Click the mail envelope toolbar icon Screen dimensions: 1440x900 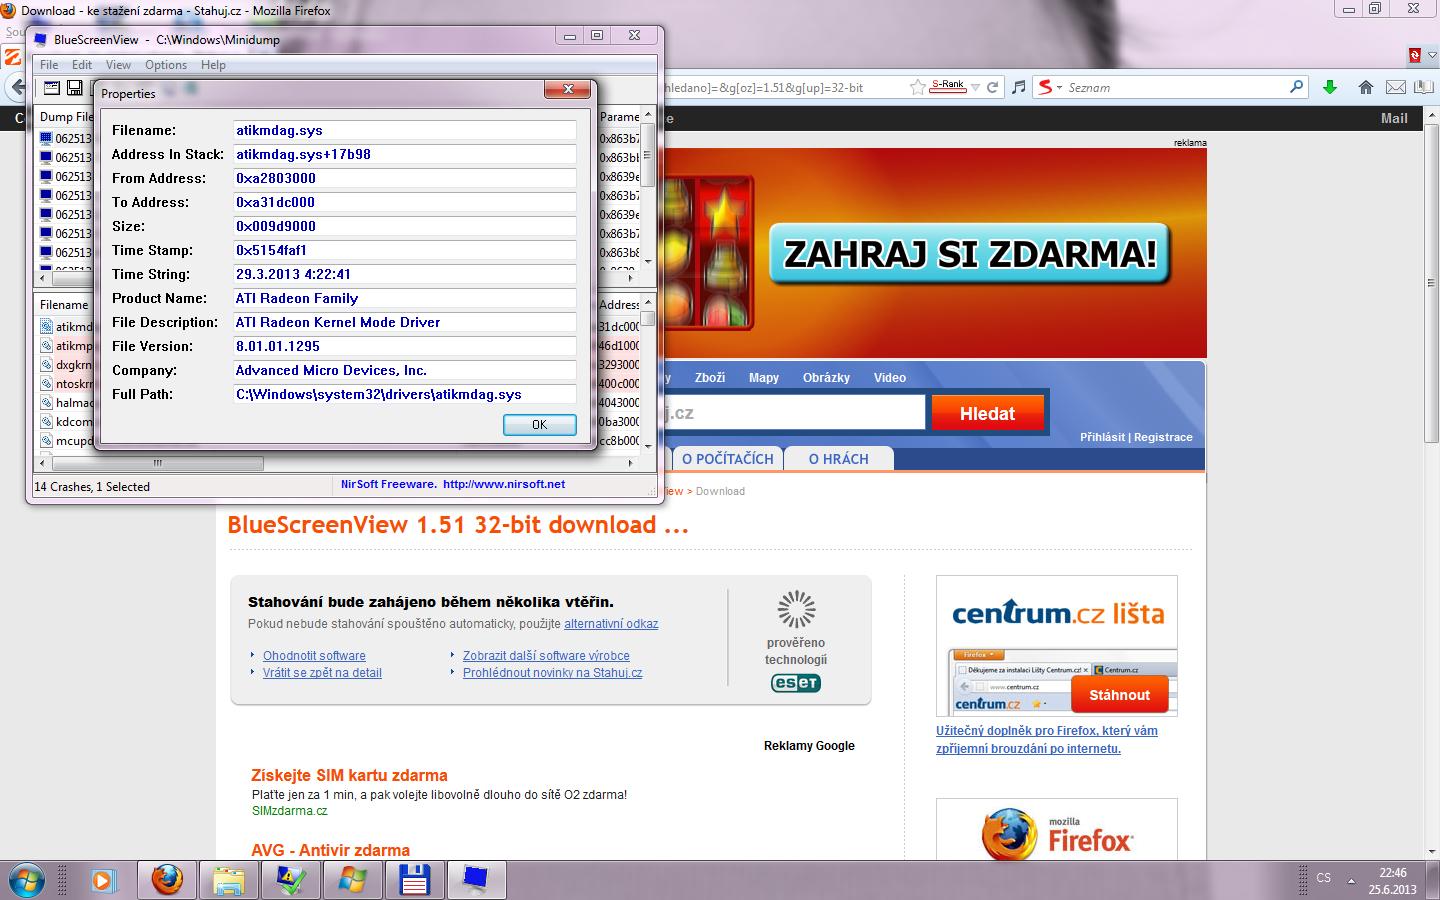click(1395, 87)
